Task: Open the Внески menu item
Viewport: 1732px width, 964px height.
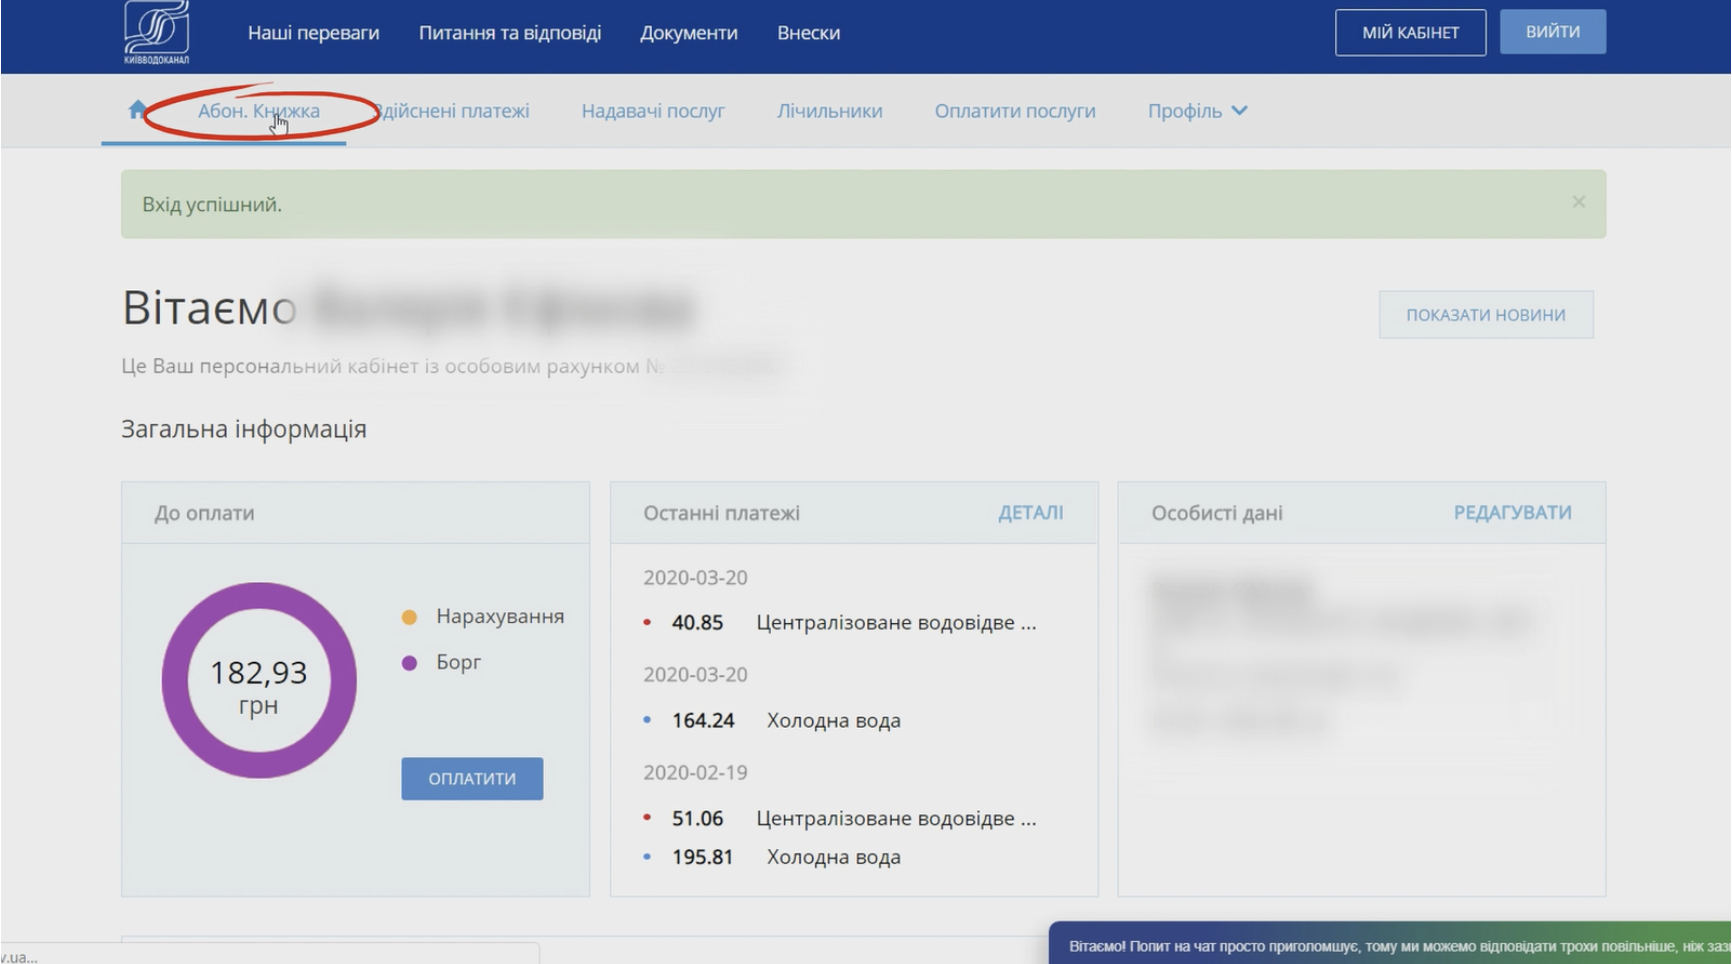Action: coord(809,33)
